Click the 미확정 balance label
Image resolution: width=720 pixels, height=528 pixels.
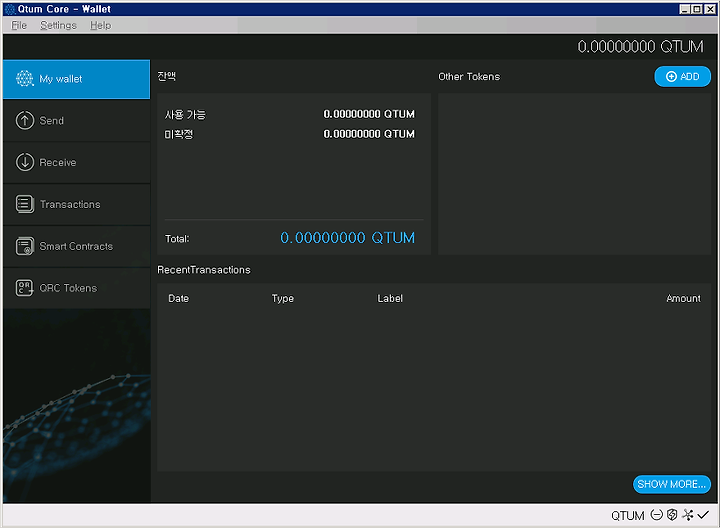pyautogui.click(x=179, y=134)
